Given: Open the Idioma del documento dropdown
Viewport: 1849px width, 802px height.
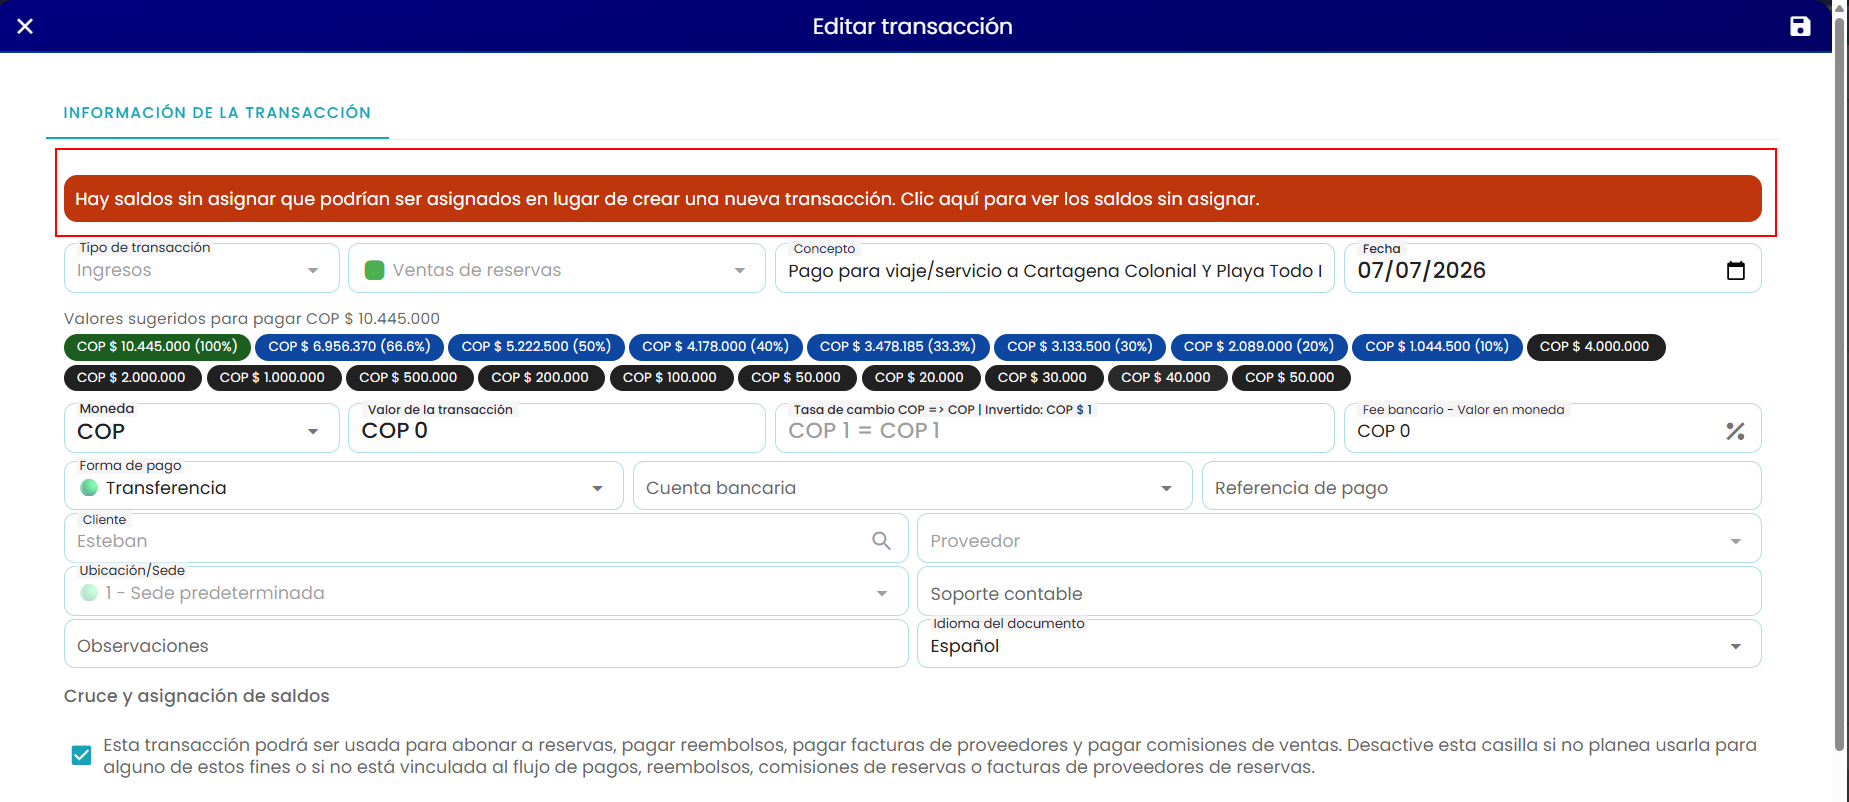Looking at the screenshot, I should [1736, 646].
